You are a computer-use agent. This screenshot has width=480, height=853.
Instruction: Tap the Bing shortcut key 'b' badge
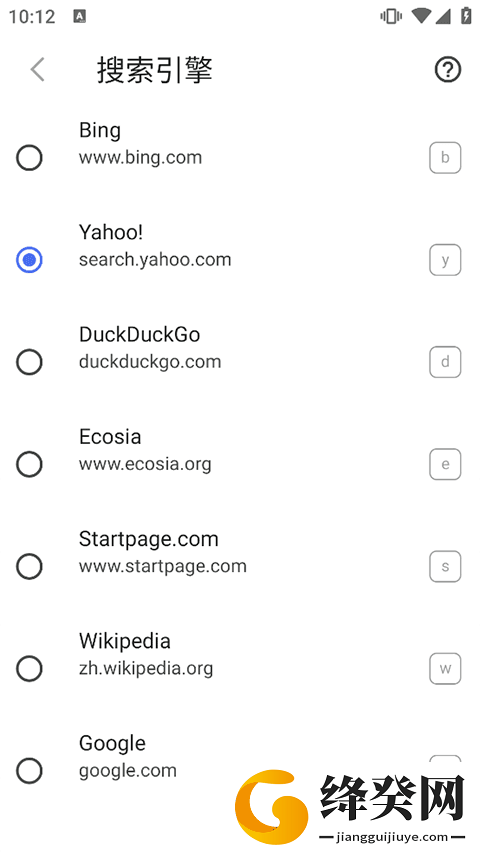point(445,158)
